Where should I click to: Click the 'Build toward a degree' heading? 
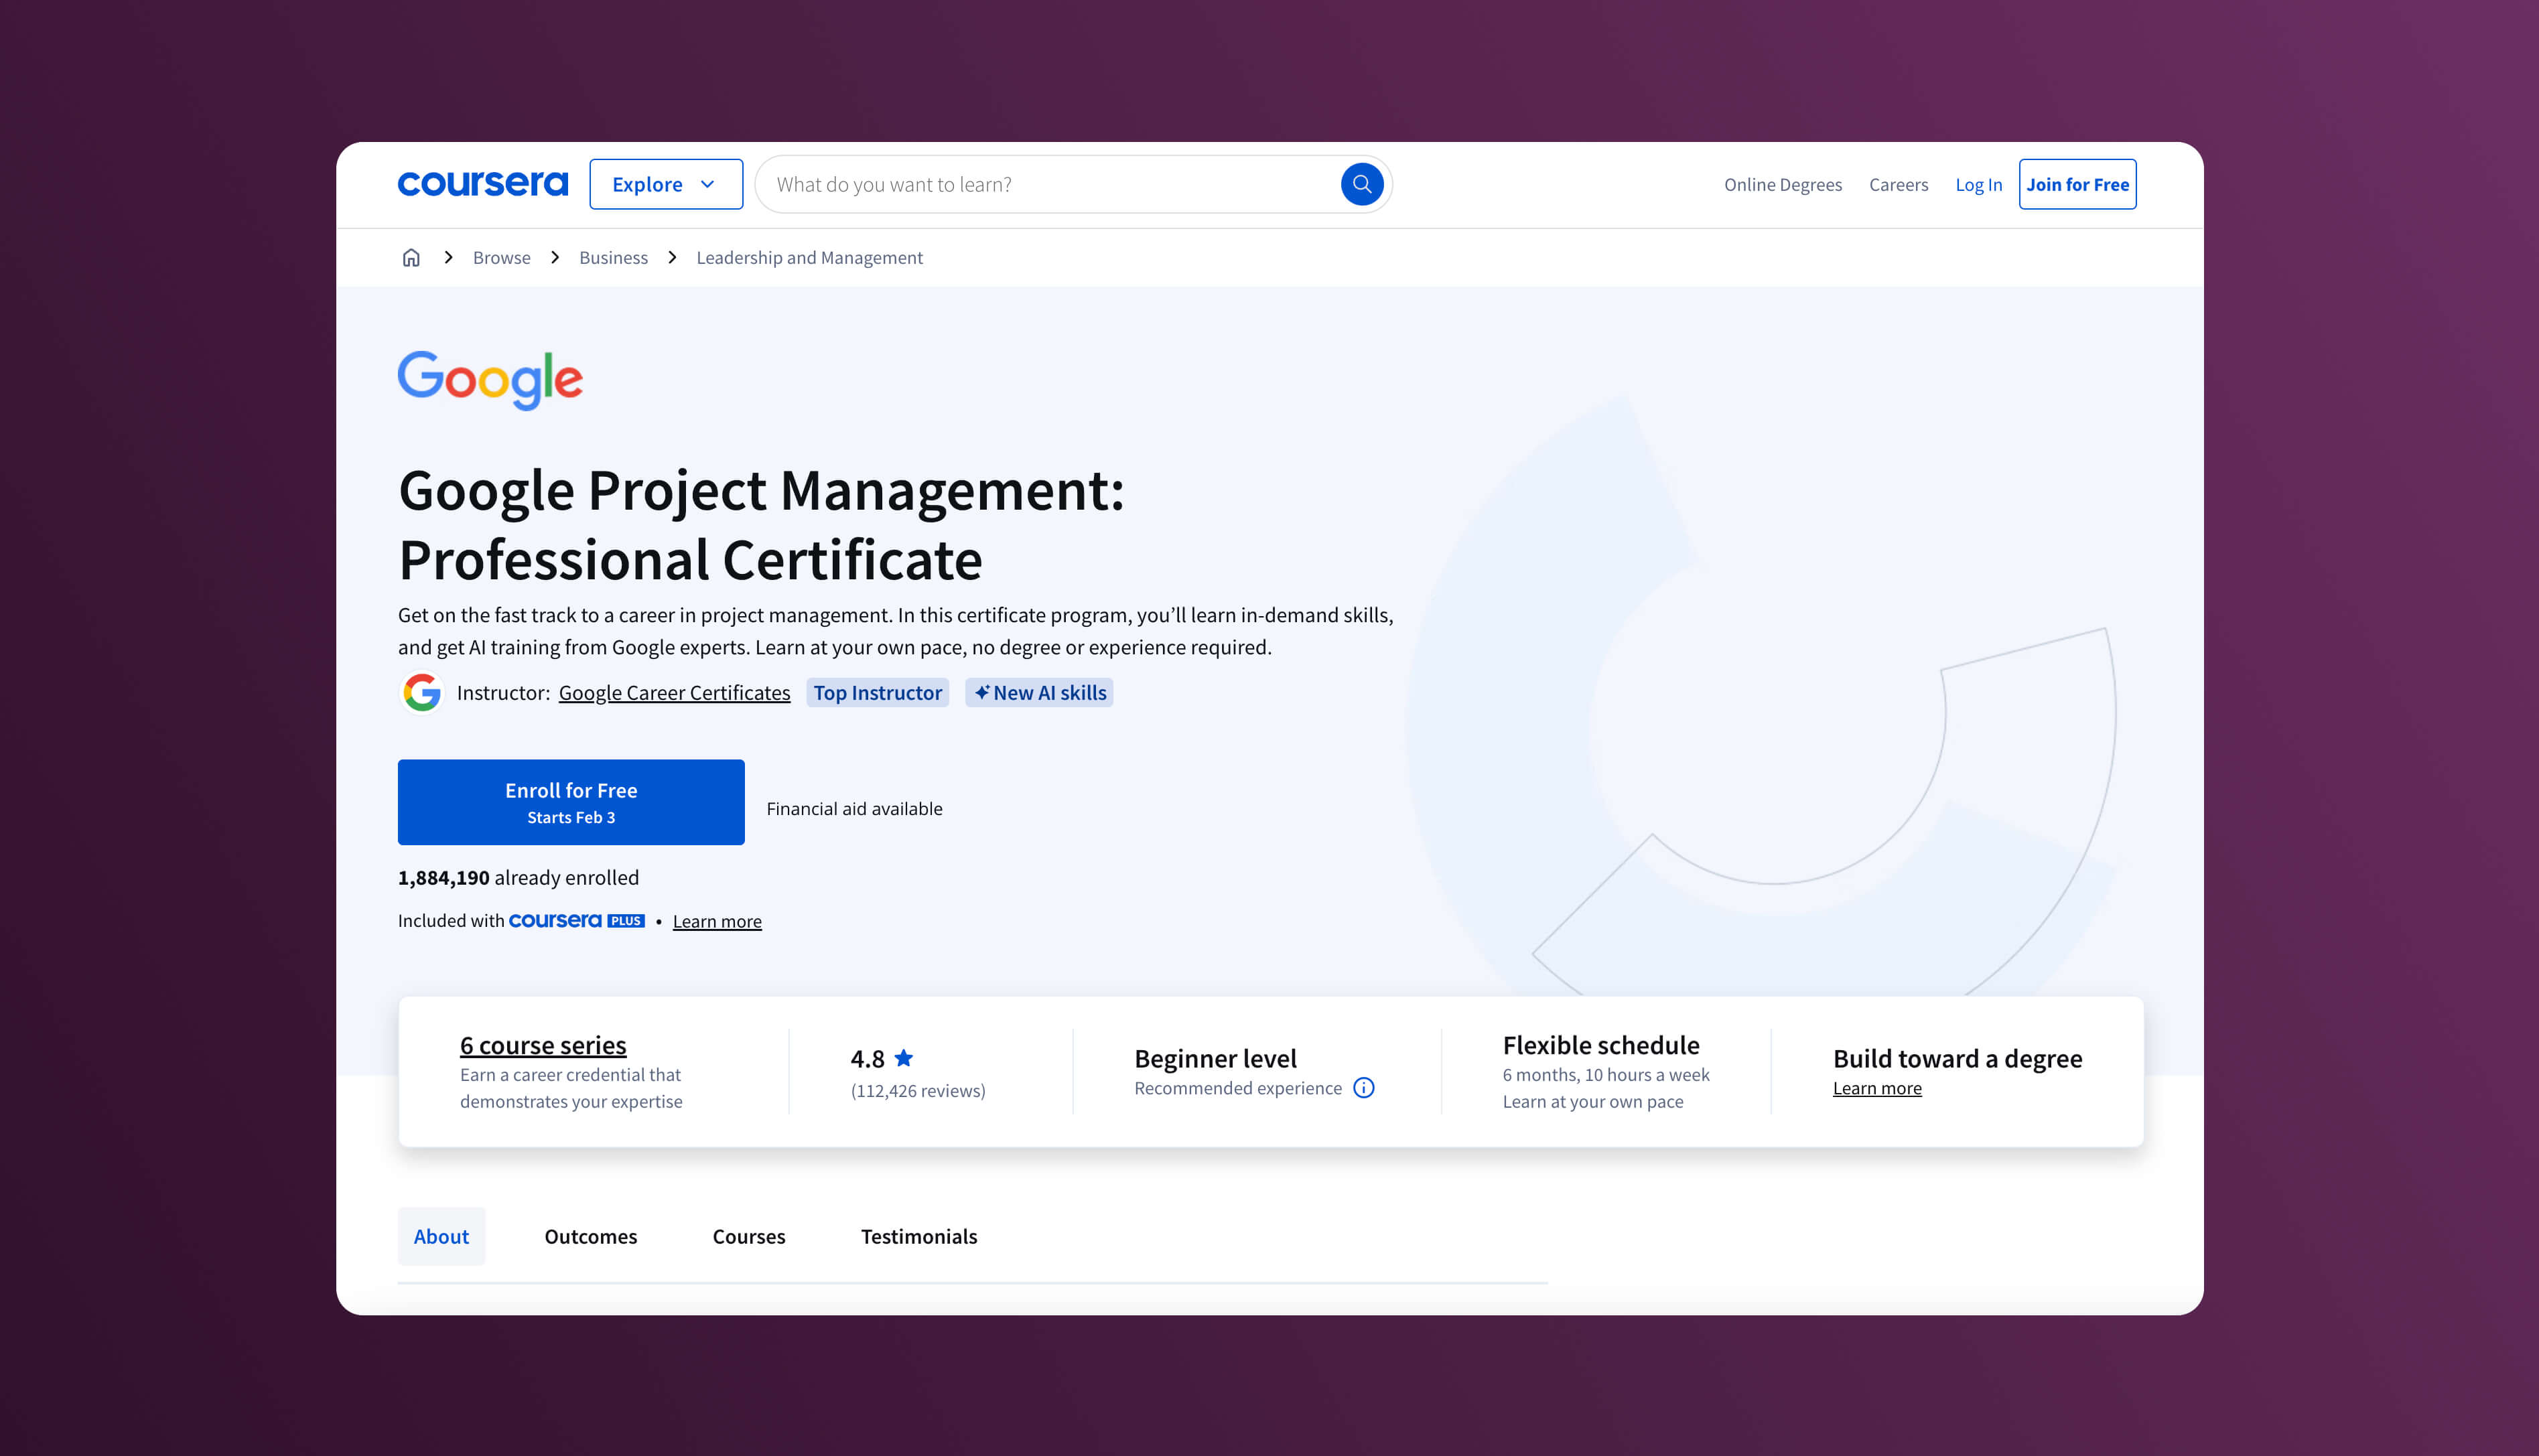coord(1957,1058)
